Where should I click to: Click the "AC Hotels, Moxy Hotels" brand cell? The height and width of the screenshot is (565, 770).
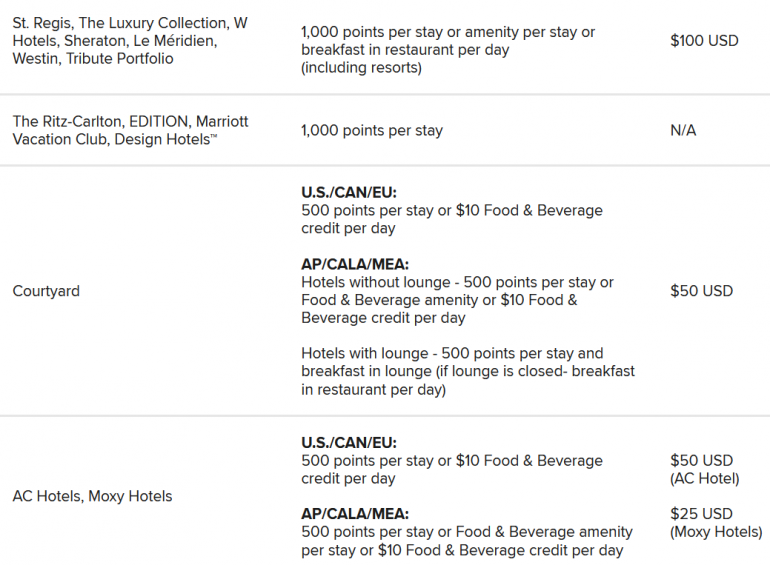(92, 496)
